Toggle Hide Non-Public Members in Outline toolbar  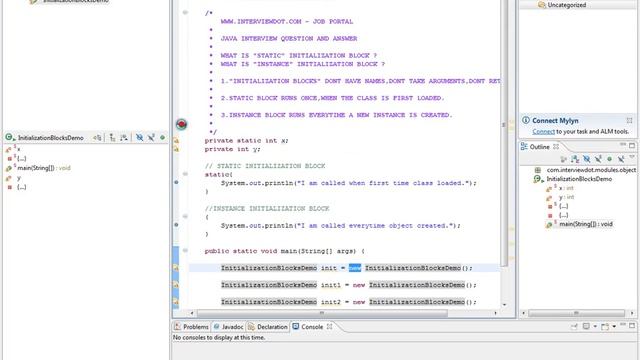pos(609,158)
